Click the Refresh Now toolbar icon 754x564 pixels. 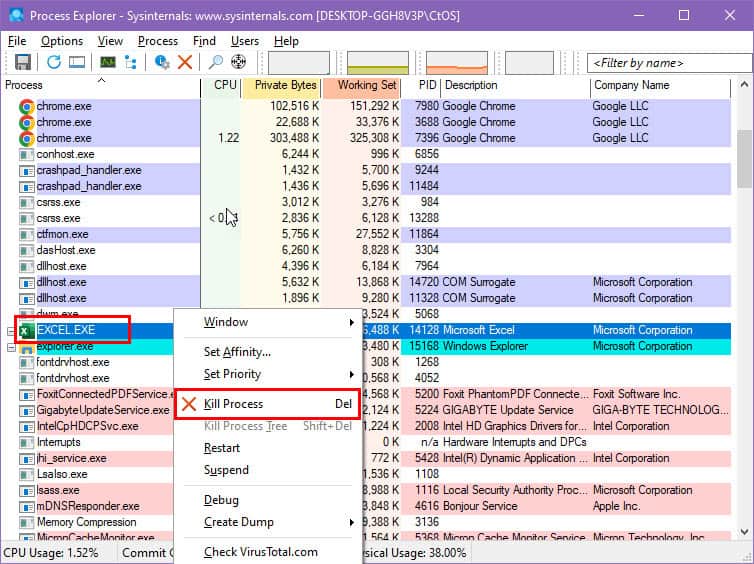(54, 62)
